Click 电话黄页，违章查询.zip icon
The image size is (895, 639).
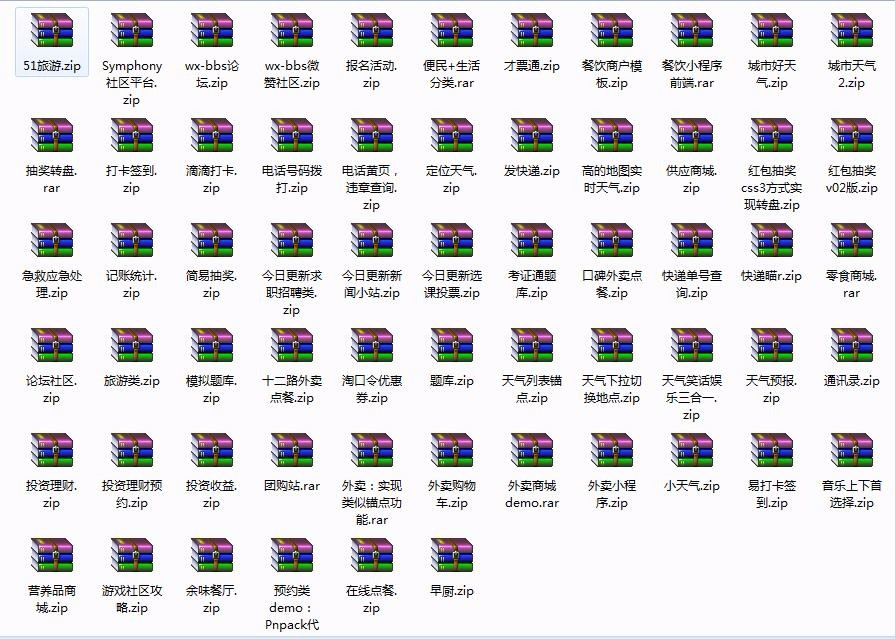point(372,135)
